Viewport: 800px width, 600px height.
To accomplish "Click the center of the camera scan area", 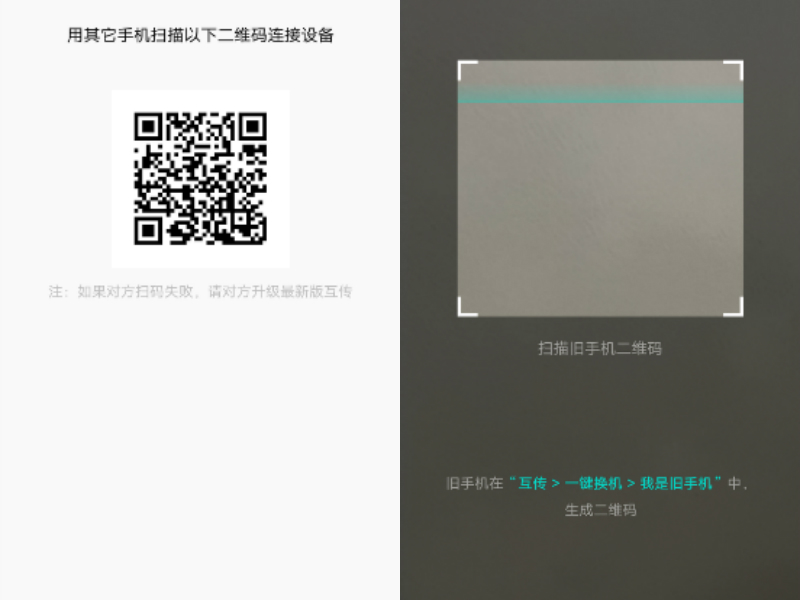I will click(600, 188).
